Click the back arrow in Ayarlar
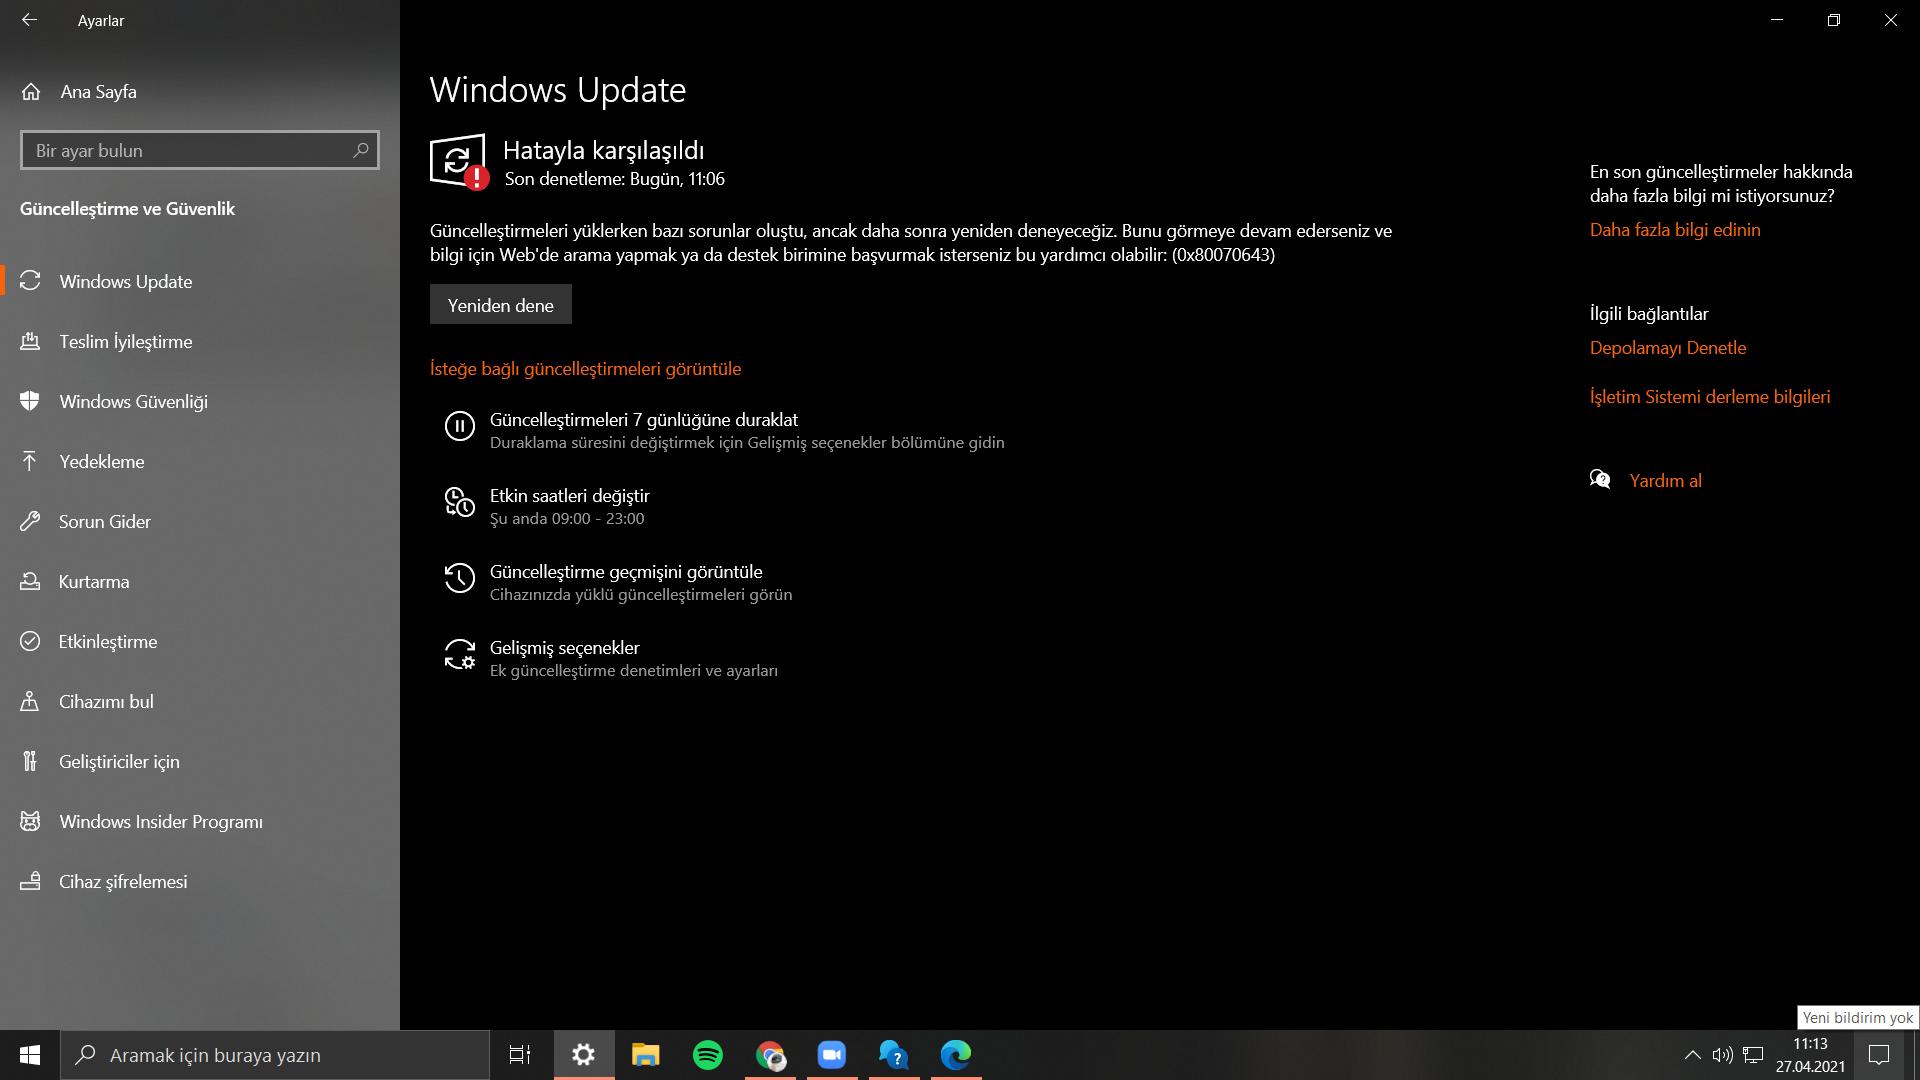The width and height of the screenshot is (1920, 1080). click(30, 20)
